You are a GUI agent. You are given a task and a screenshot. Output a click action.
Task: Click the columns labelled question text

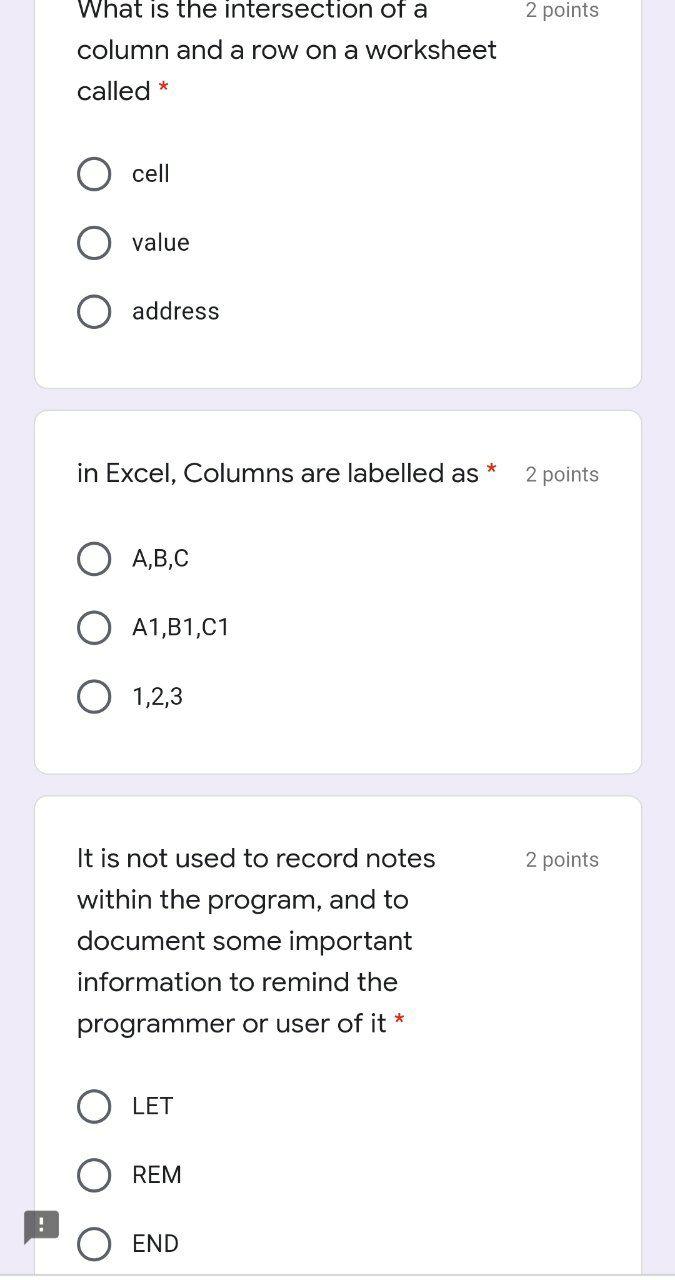click(x=280, y=473)
